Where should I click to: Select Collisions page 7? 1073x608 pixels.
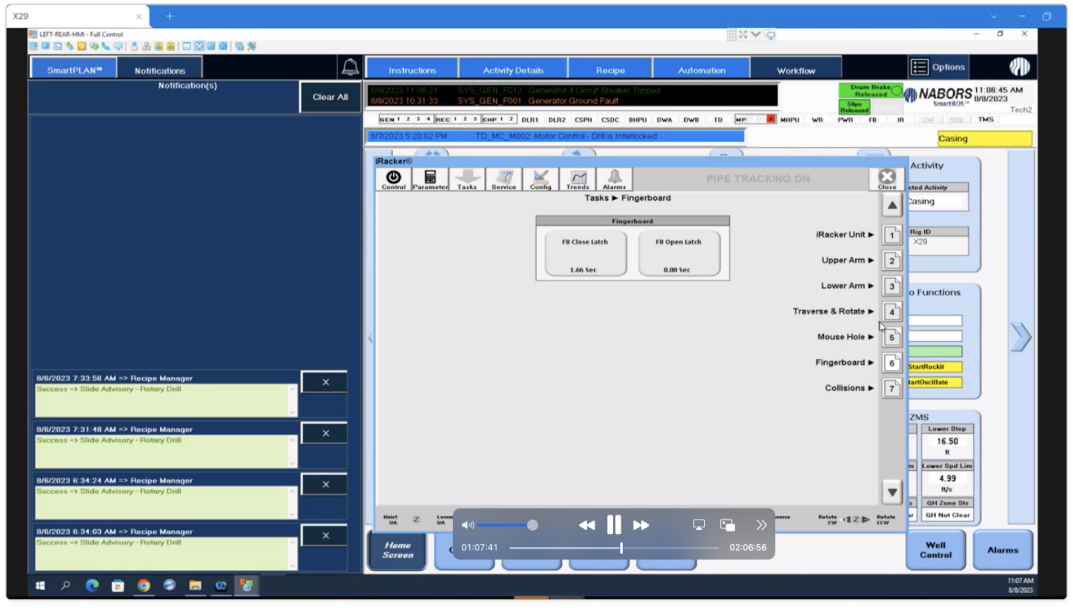click(x=892, y=388)
